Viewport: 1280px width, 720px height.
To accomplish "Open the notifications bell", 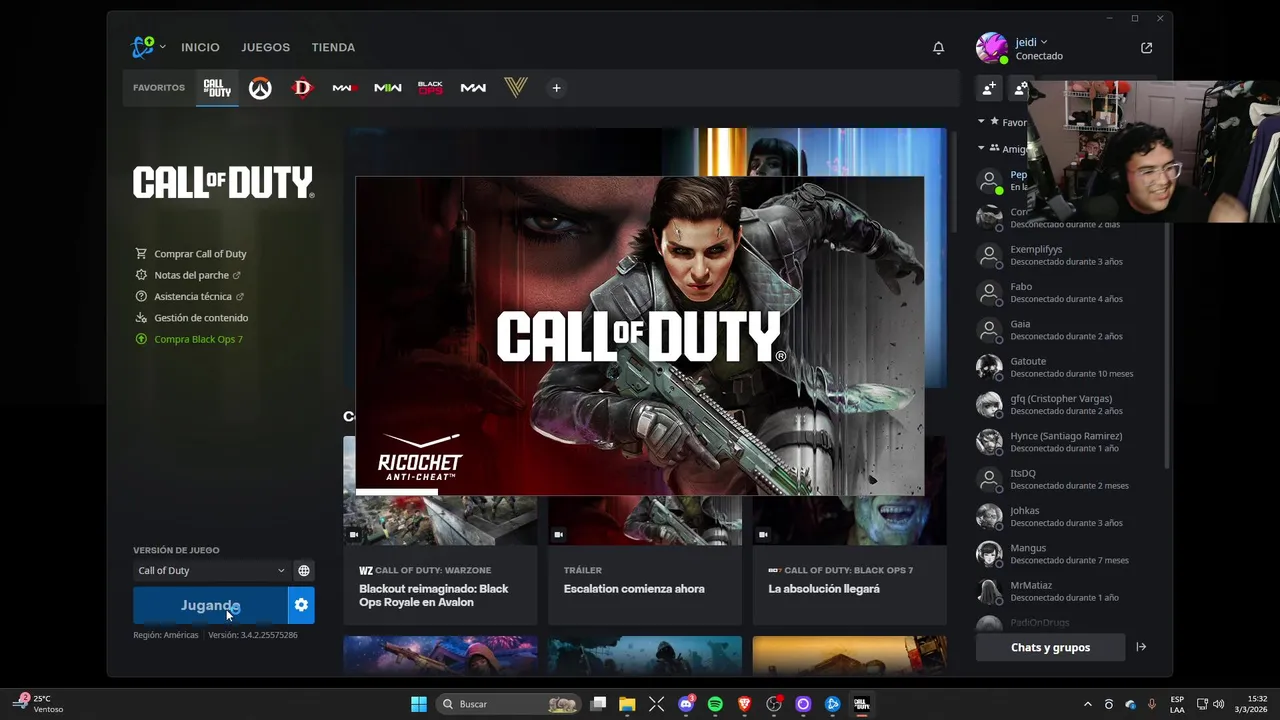I will [938, 48].
